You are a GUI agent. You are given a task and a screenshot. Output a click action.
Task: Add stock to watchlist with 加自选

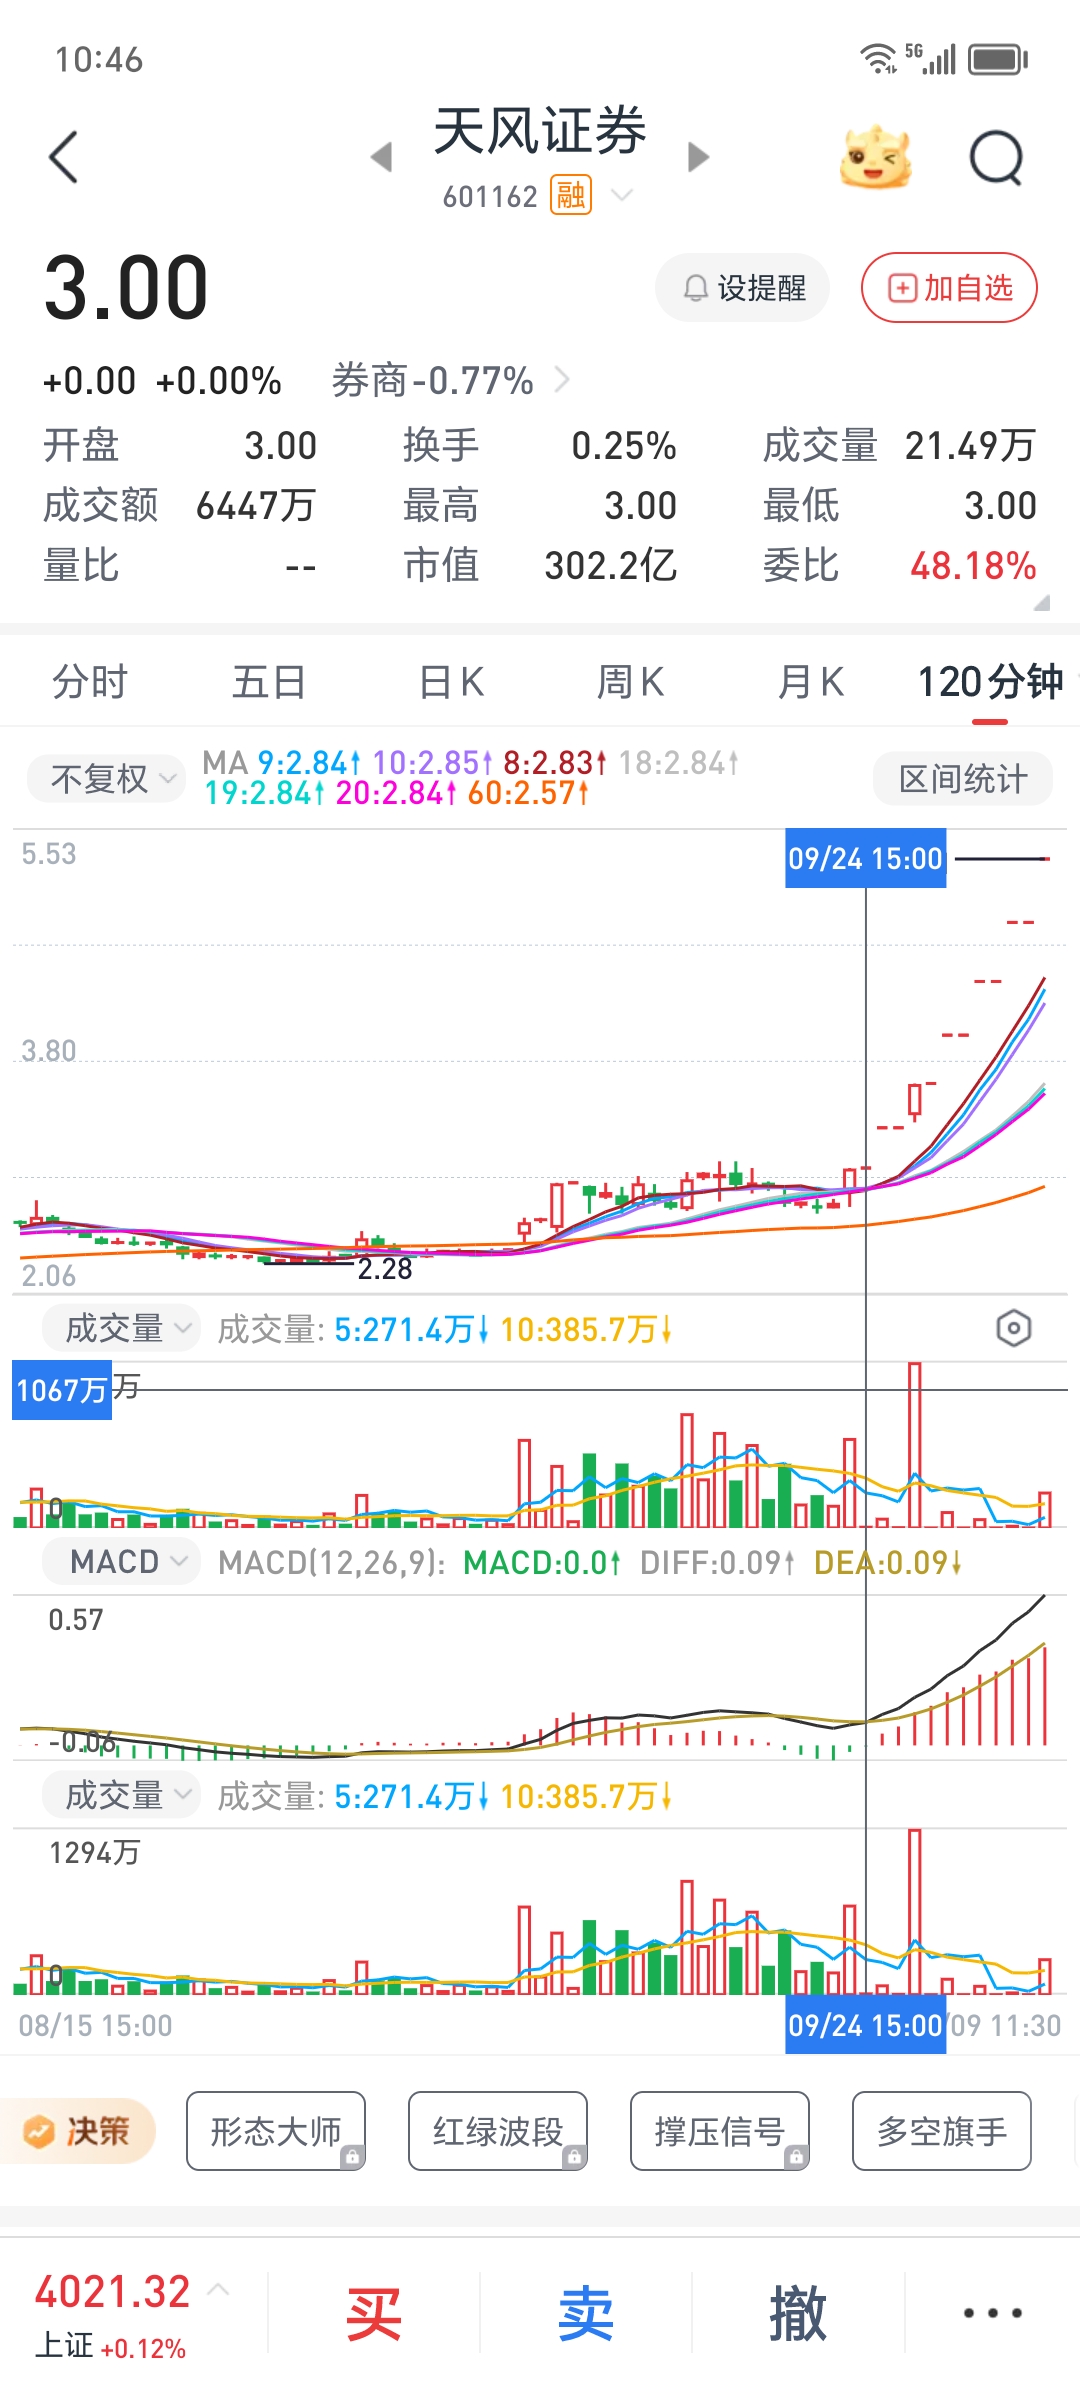click(949, 288)
